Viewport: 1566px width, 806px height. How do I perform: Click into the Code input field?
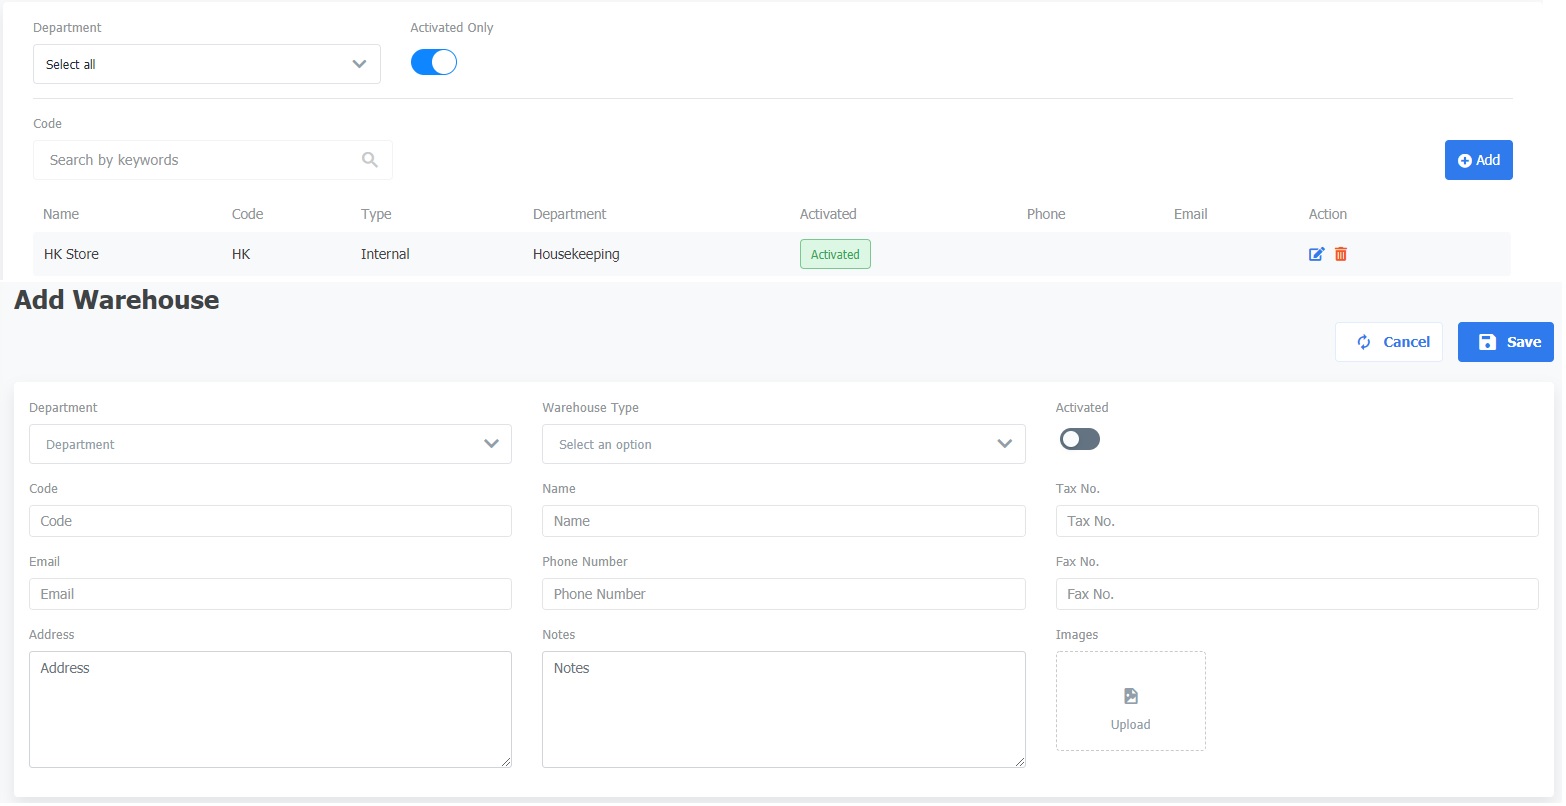(270, 521)
